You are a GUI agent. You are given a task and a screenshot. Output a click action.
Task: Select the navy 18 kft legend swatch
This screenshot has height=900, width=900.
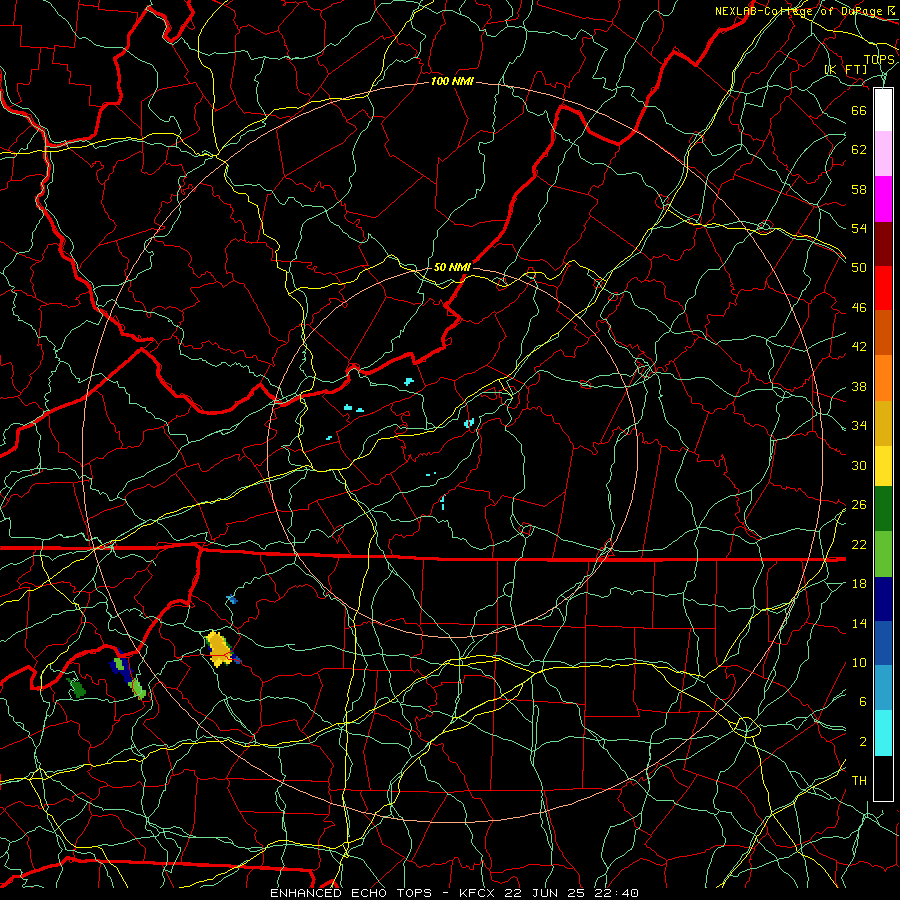pyautogui.click(x=883, y=599)
